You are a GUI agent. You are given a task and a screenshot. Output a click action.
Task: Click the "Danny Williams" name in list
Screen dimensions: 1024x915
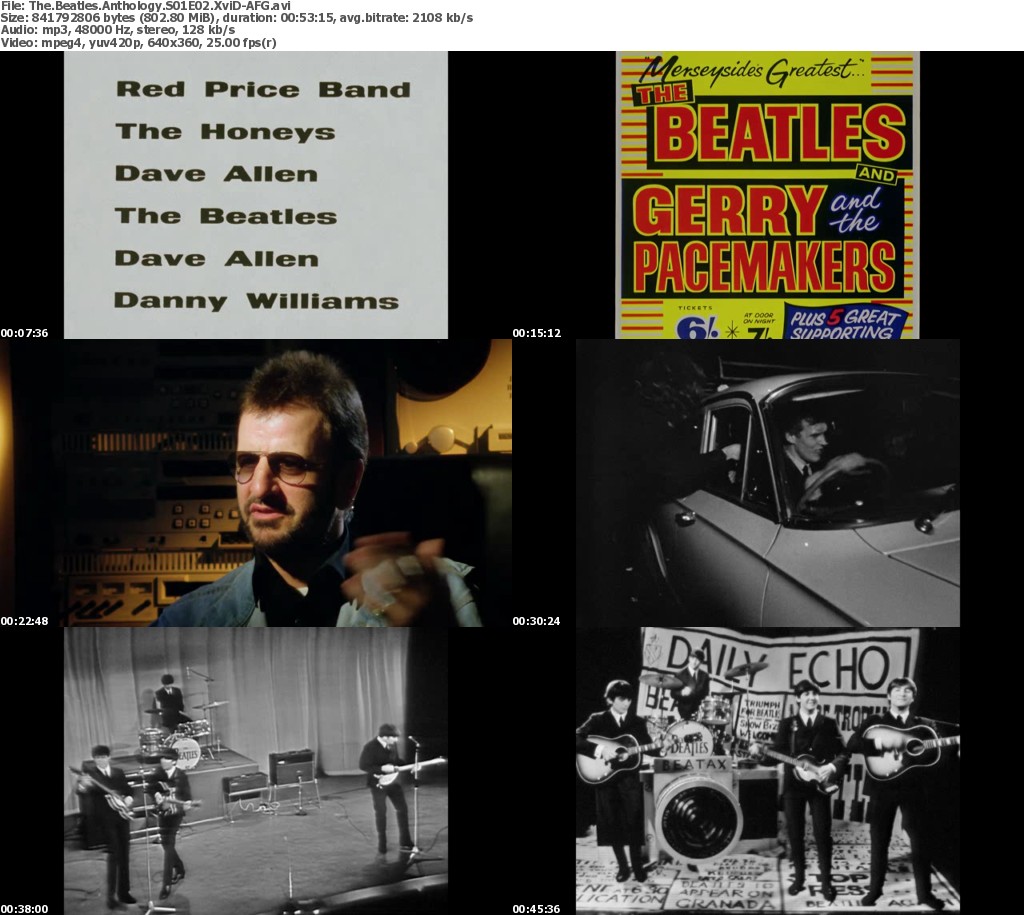[x=256, y=301]
